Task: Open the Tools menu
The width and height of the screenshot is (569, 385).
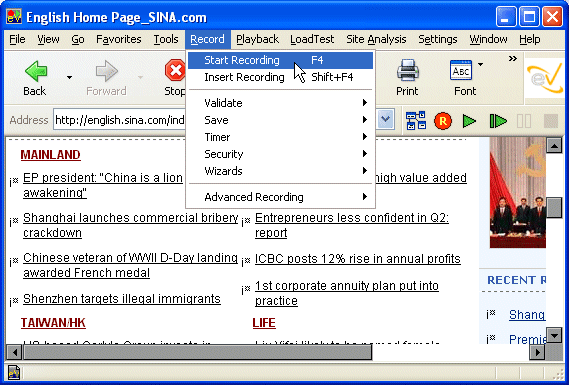Action: 166,39
